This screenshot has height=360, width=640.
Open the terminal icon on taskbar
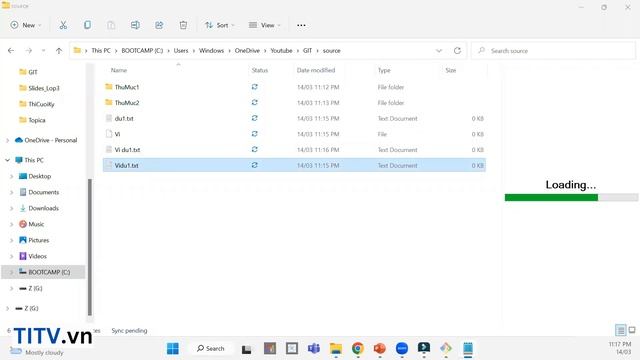click(x=424, y=348)
